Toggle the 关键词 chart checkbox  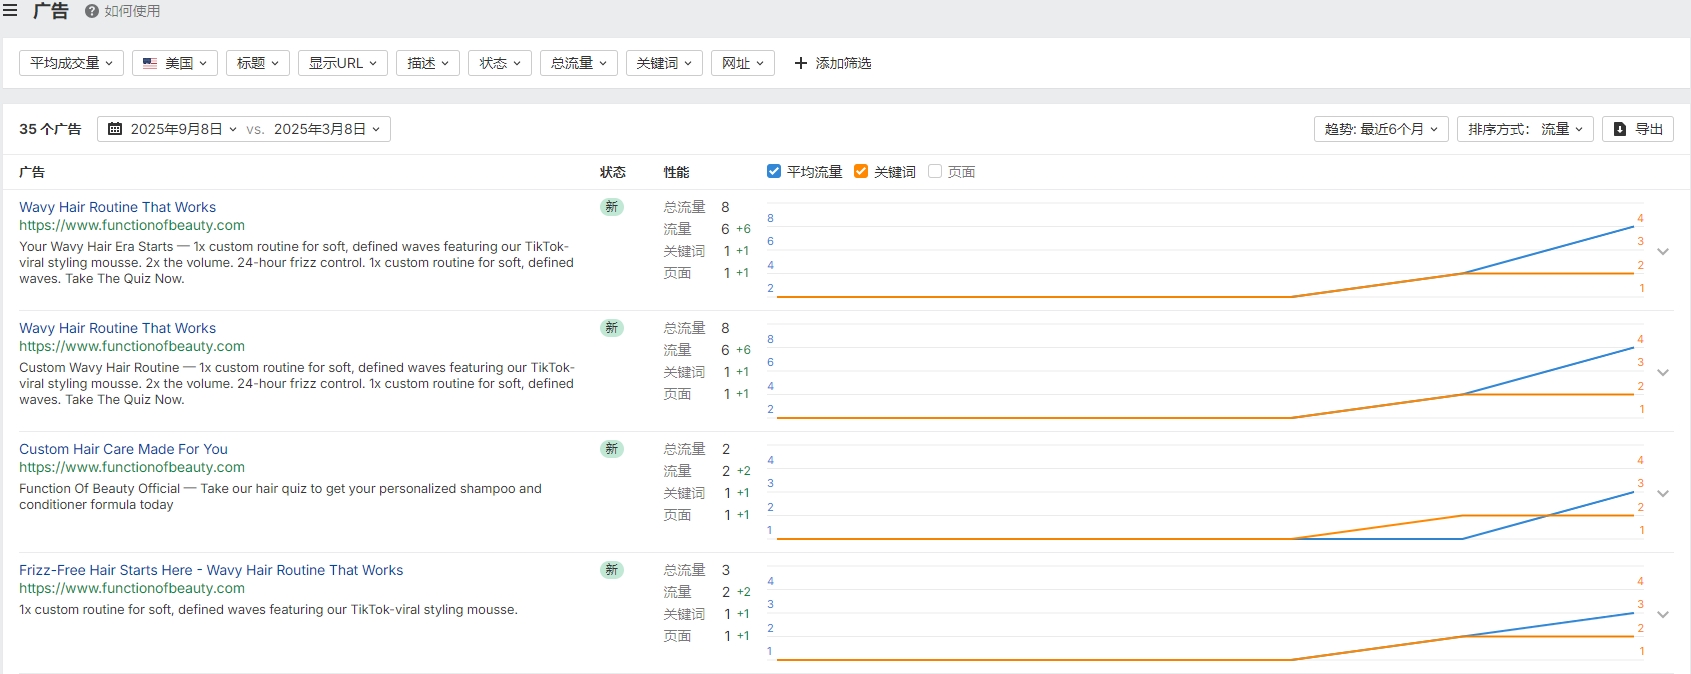pos(861,171)
